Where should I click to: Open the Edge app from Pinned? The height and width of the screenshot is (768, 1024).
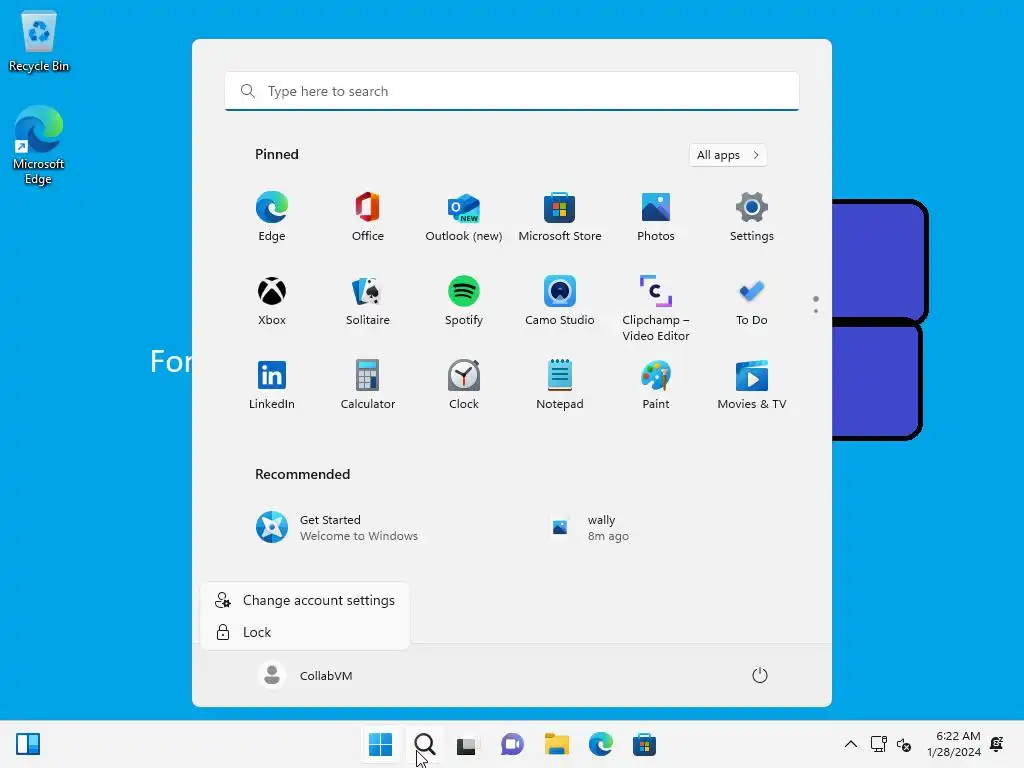272,217
